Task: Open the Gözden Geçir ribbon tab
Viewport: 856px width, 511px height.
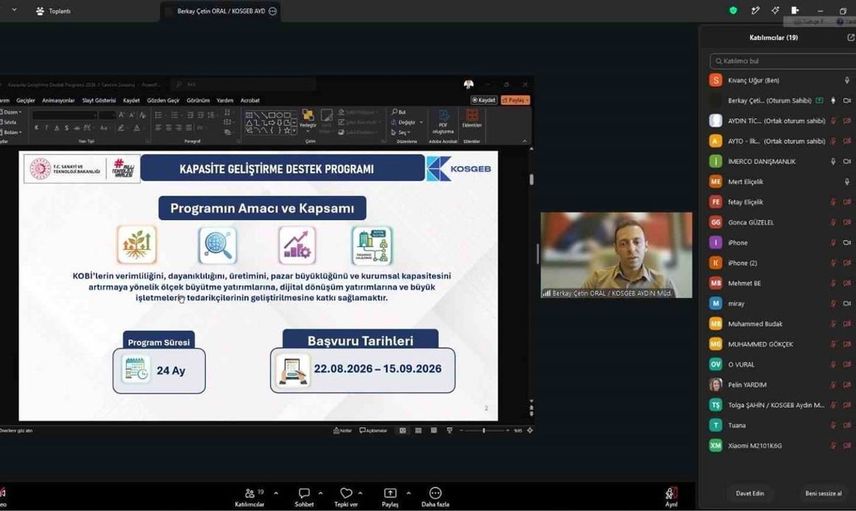Action: point(163,100)
